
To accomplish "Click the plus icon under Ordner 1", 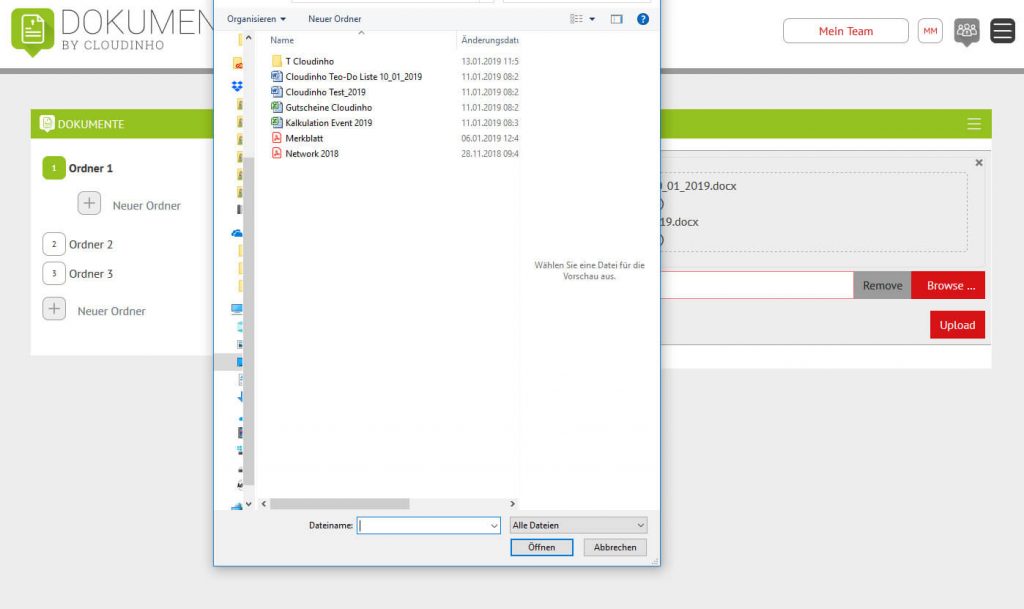I will [x=89, y=203].
